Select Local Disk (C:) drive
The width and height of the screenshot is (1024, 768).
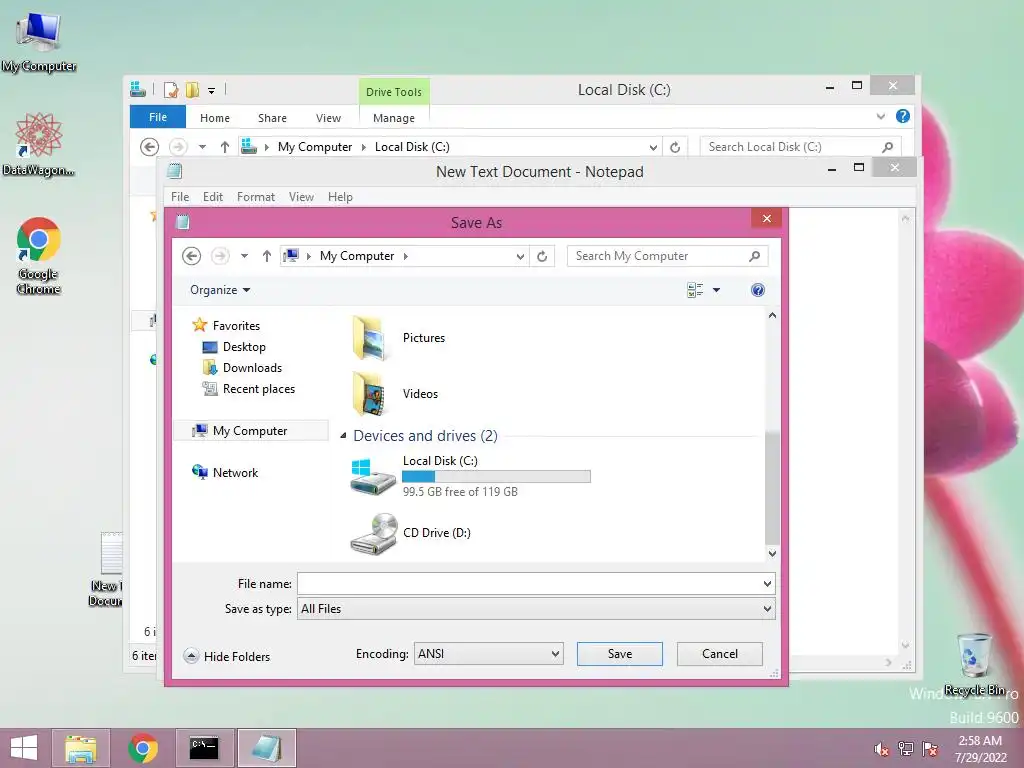click(x=471, y=477)
